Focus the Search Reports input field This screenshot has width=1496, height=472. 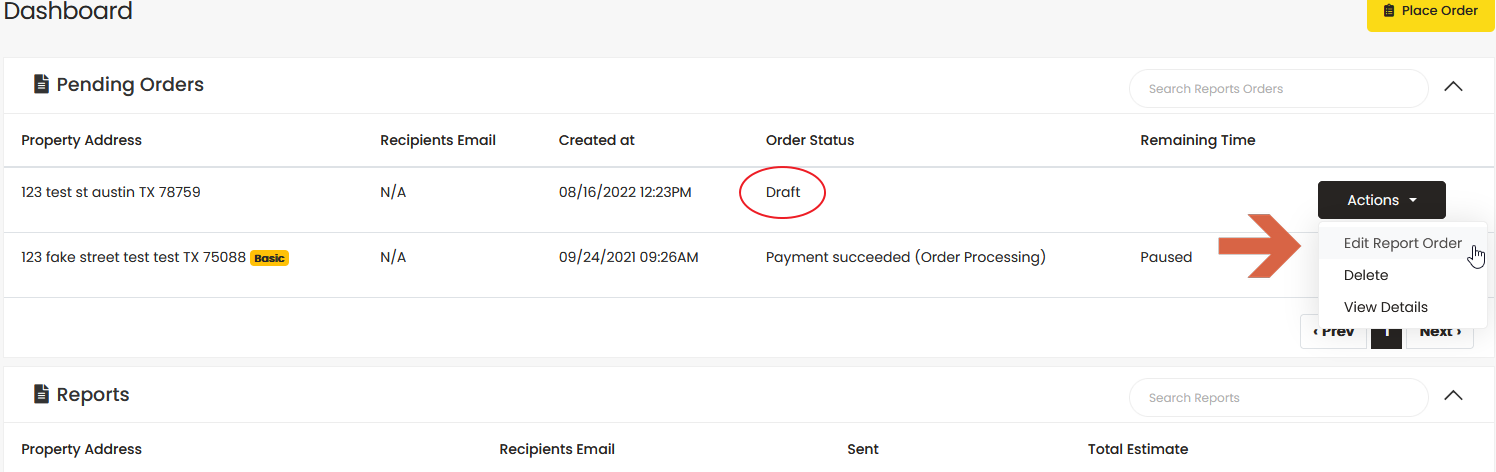pos(1278,398)
